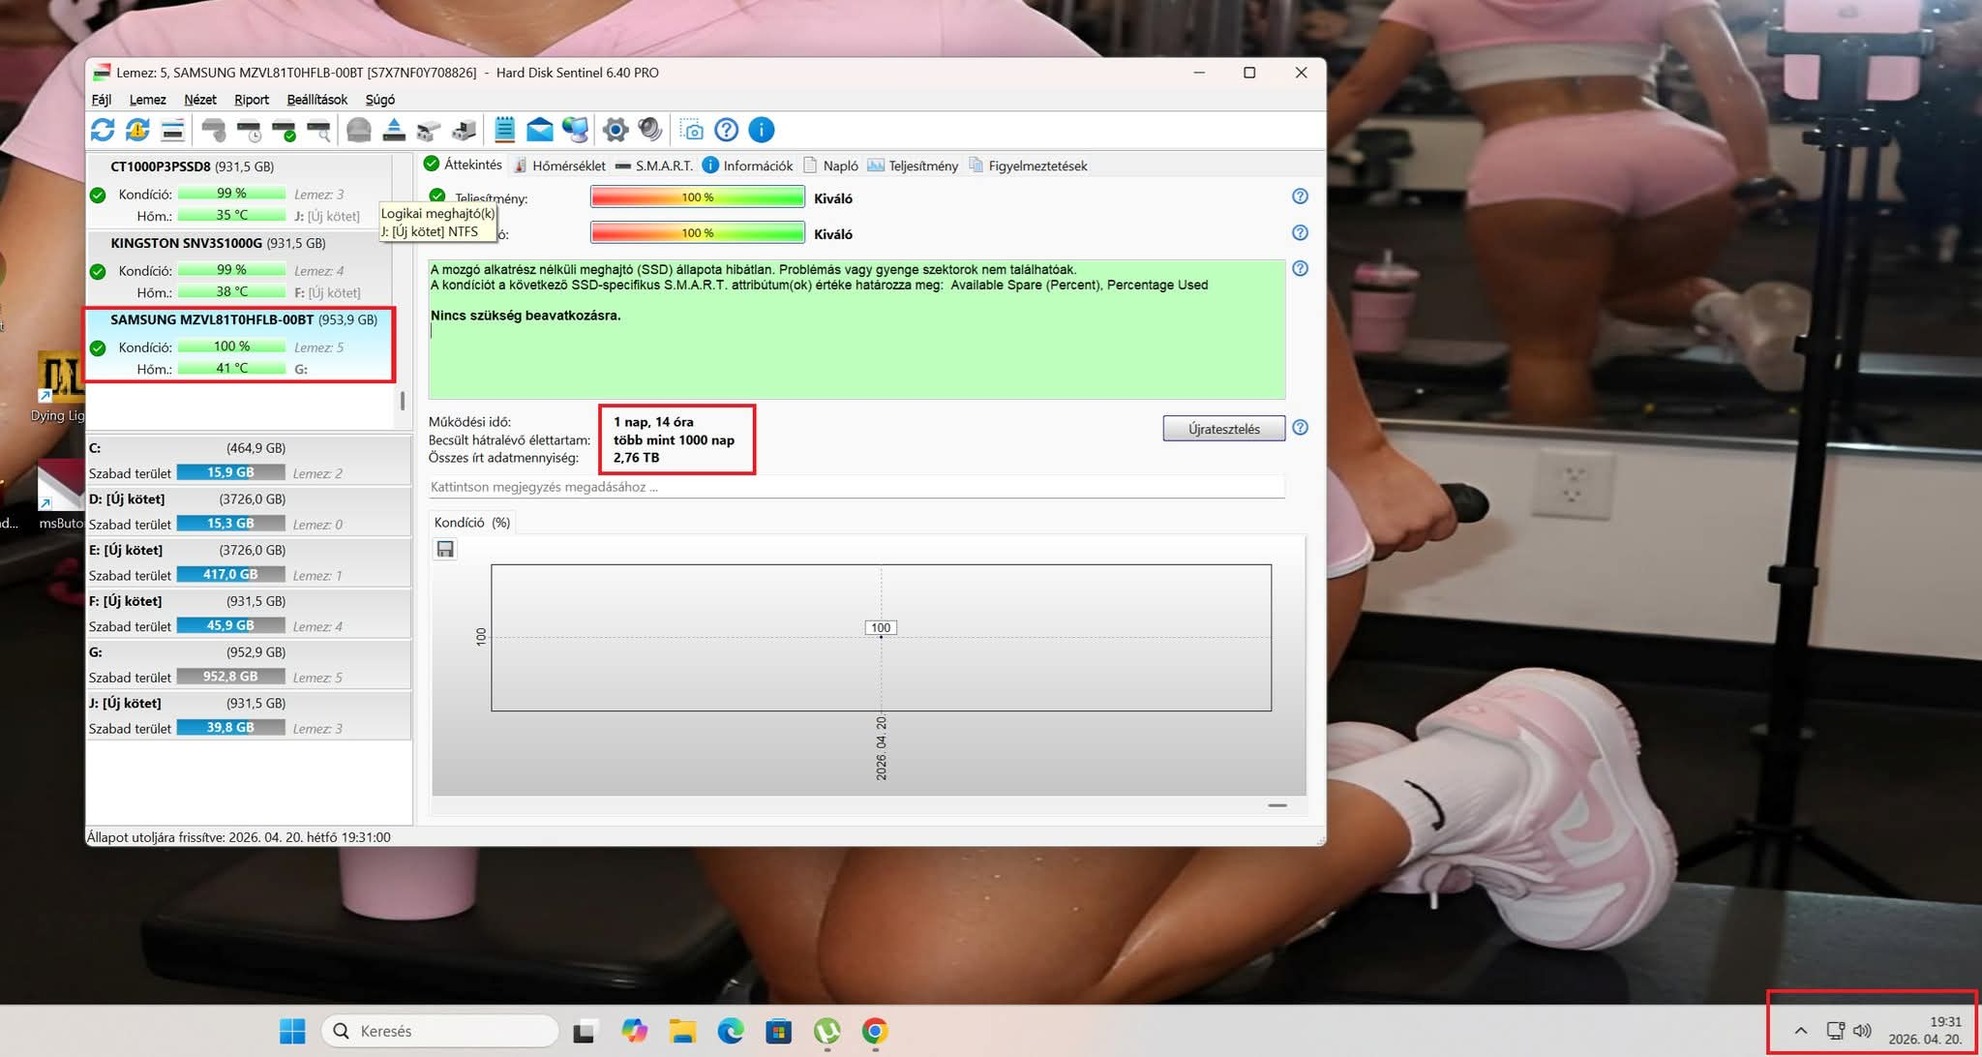Switch to the Információk tab

point(748,166)
